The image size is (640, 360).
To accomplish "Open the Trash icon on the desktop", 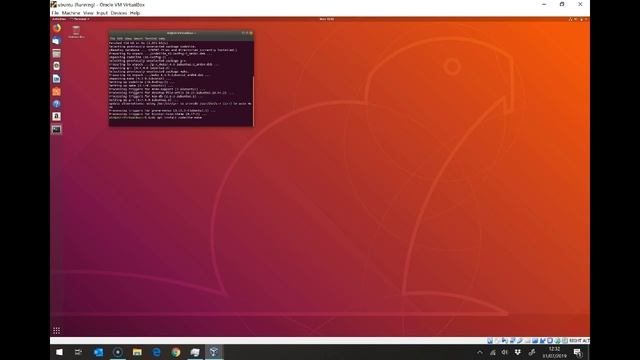I will pos(76,31).
